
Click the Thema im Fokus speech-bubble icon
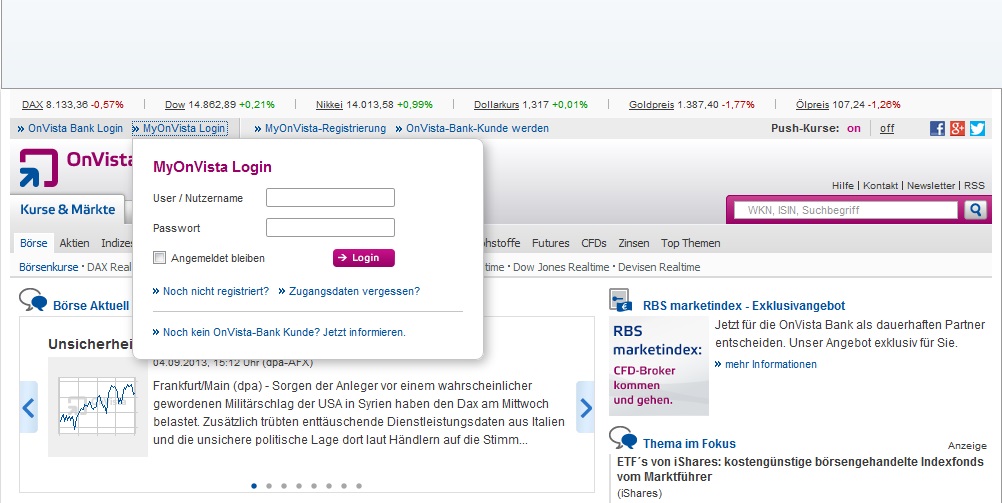click(622, 438)
